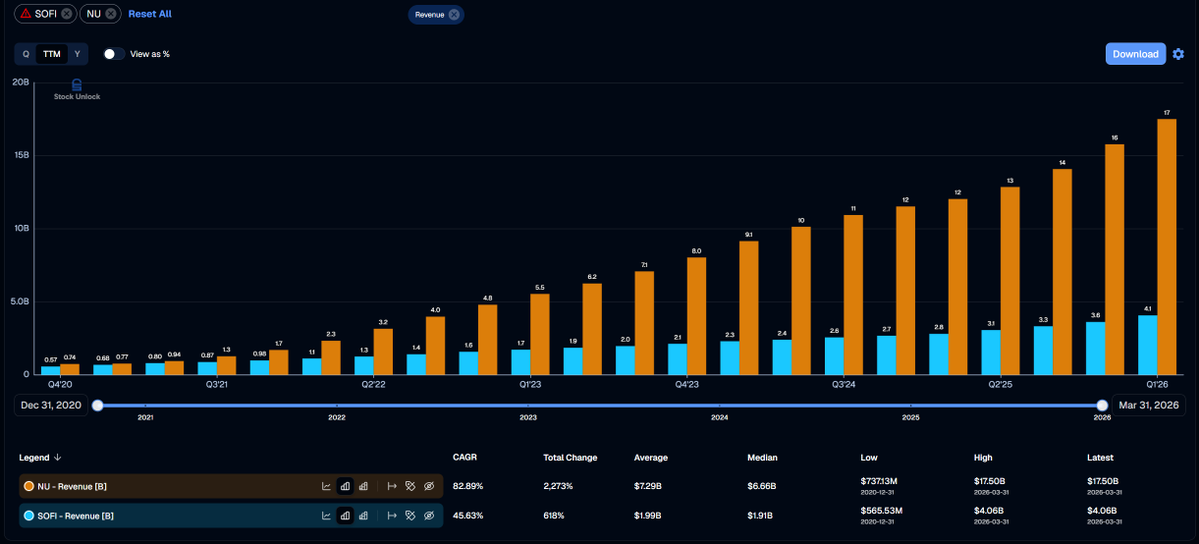Select the TTM period tab
The width and height of the screenshot is (1199, 544).
point(52,54)
